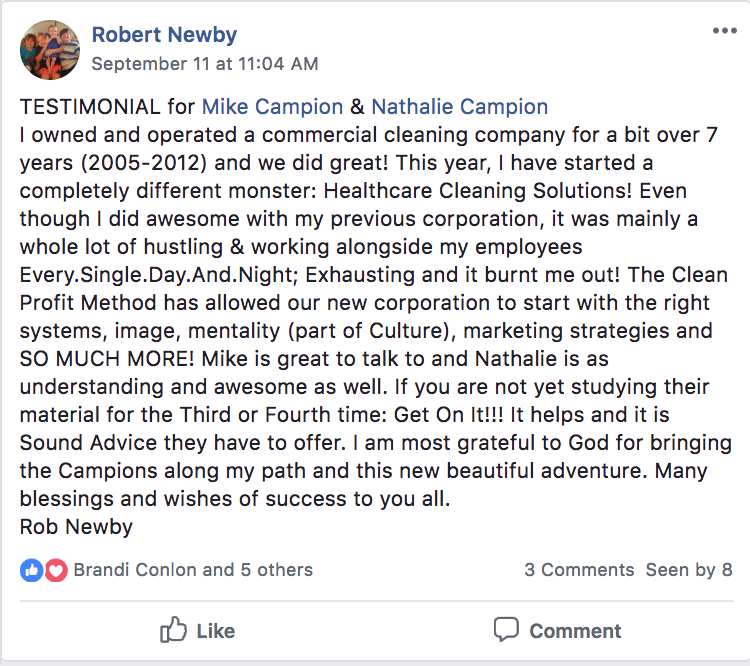Show the Seen by 8 list
The width and height of the screenshot is (750, 666).
click(689, 570)
